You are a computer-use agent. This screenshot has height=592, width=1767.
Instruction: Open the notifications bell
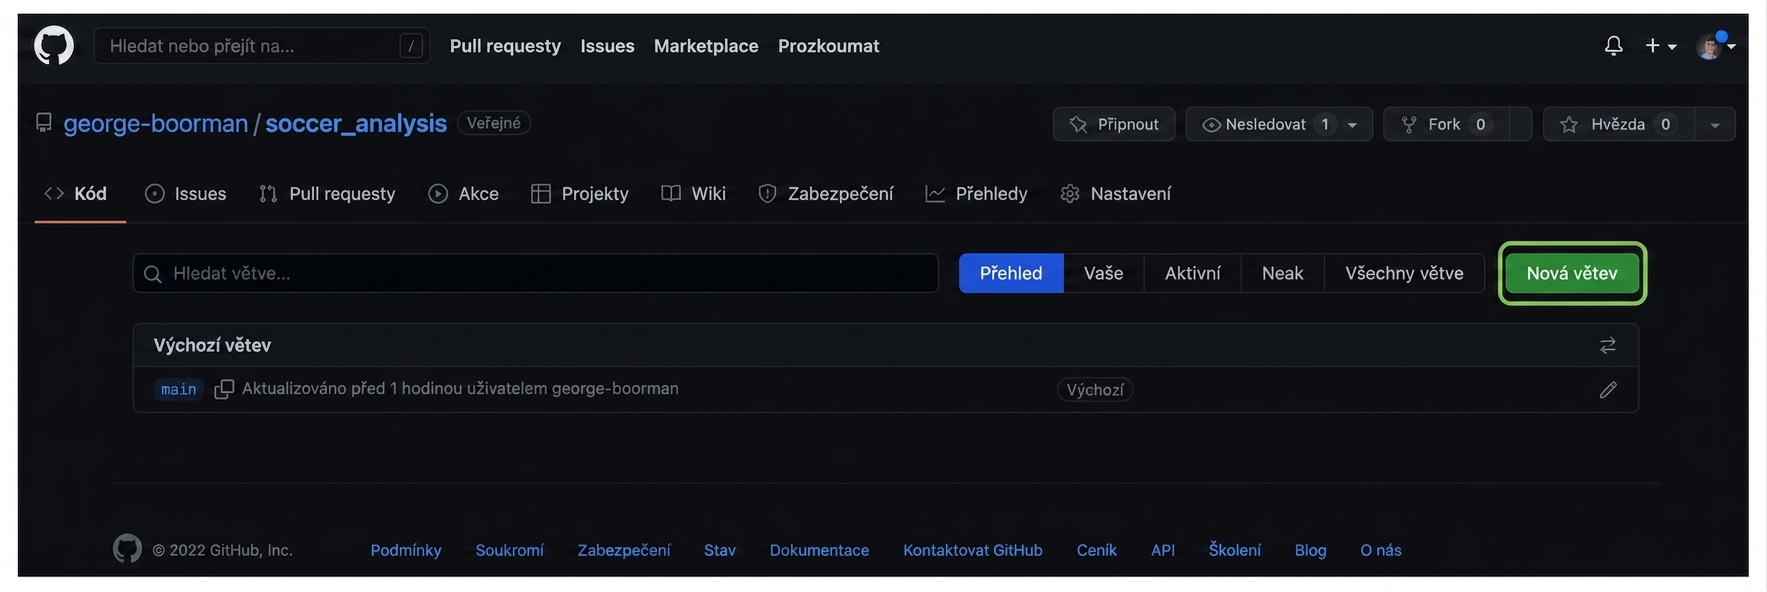click(x=1613, y=46)
